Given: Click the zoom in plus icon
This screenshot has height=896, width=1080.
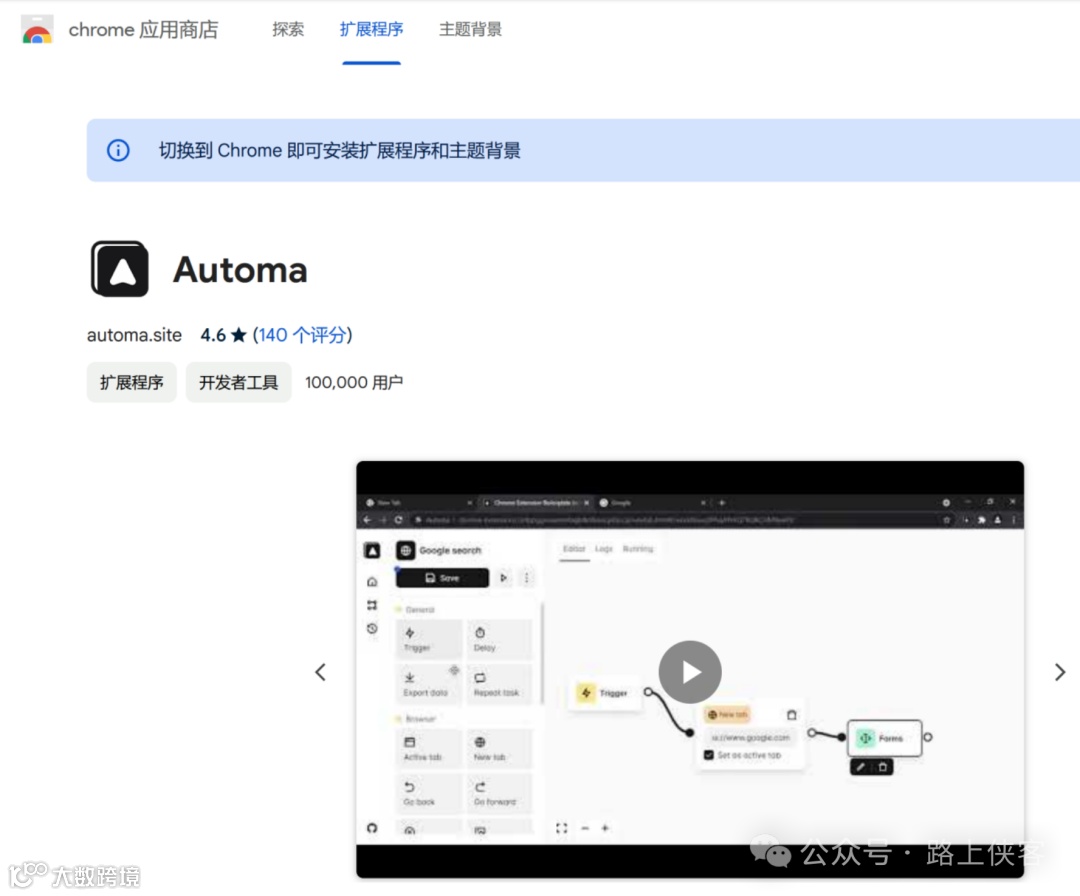Looking at the screenshot, I should coord(605,828).
